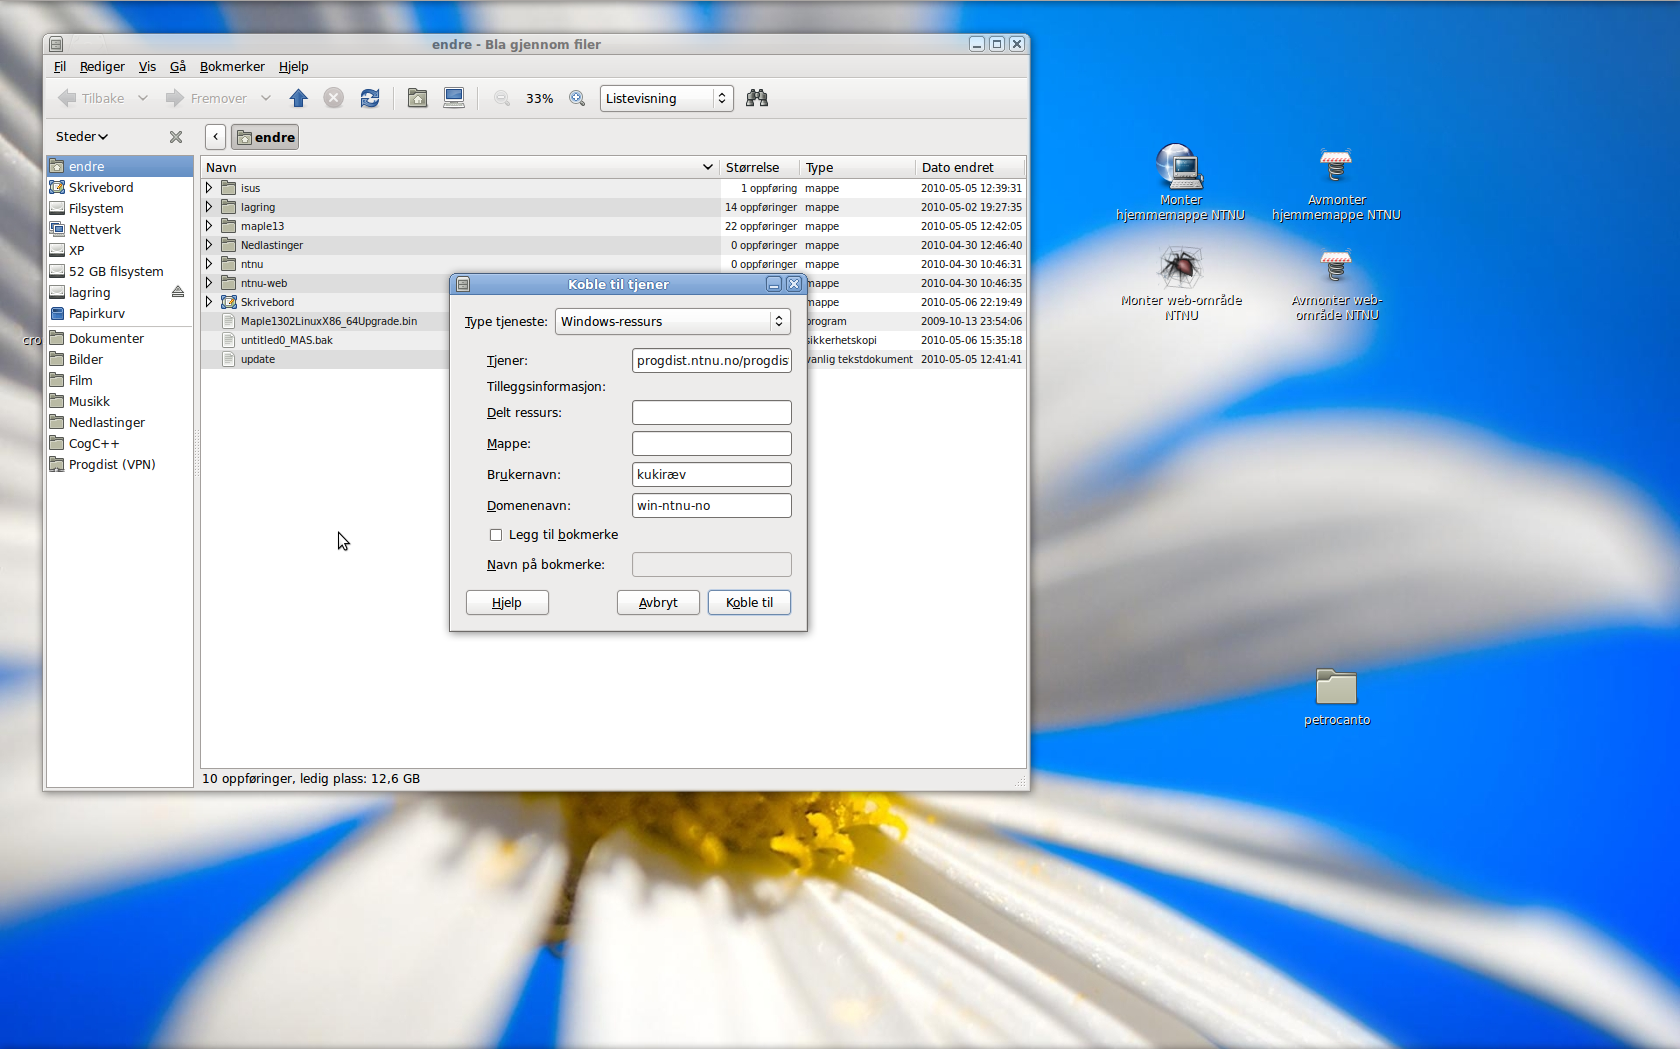Click into the Domenenavn field

712,505
